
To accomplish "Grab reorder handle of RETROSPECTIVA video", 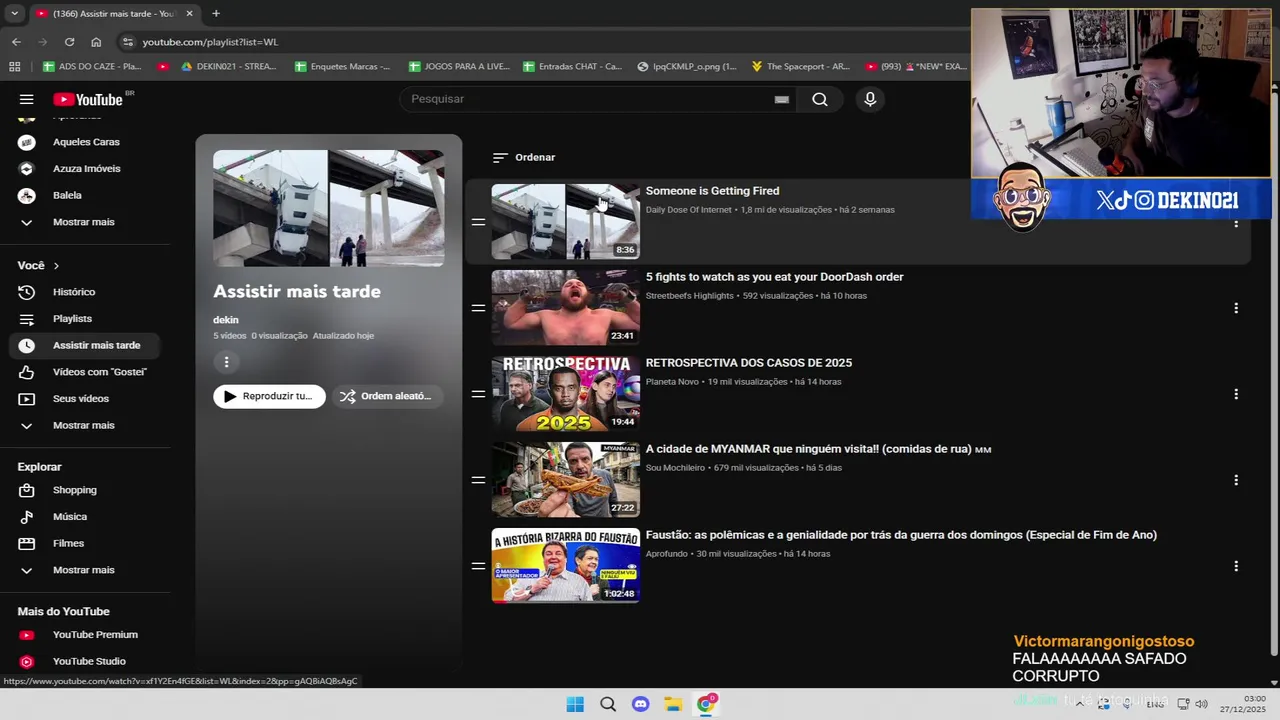I will coord(478,394).
